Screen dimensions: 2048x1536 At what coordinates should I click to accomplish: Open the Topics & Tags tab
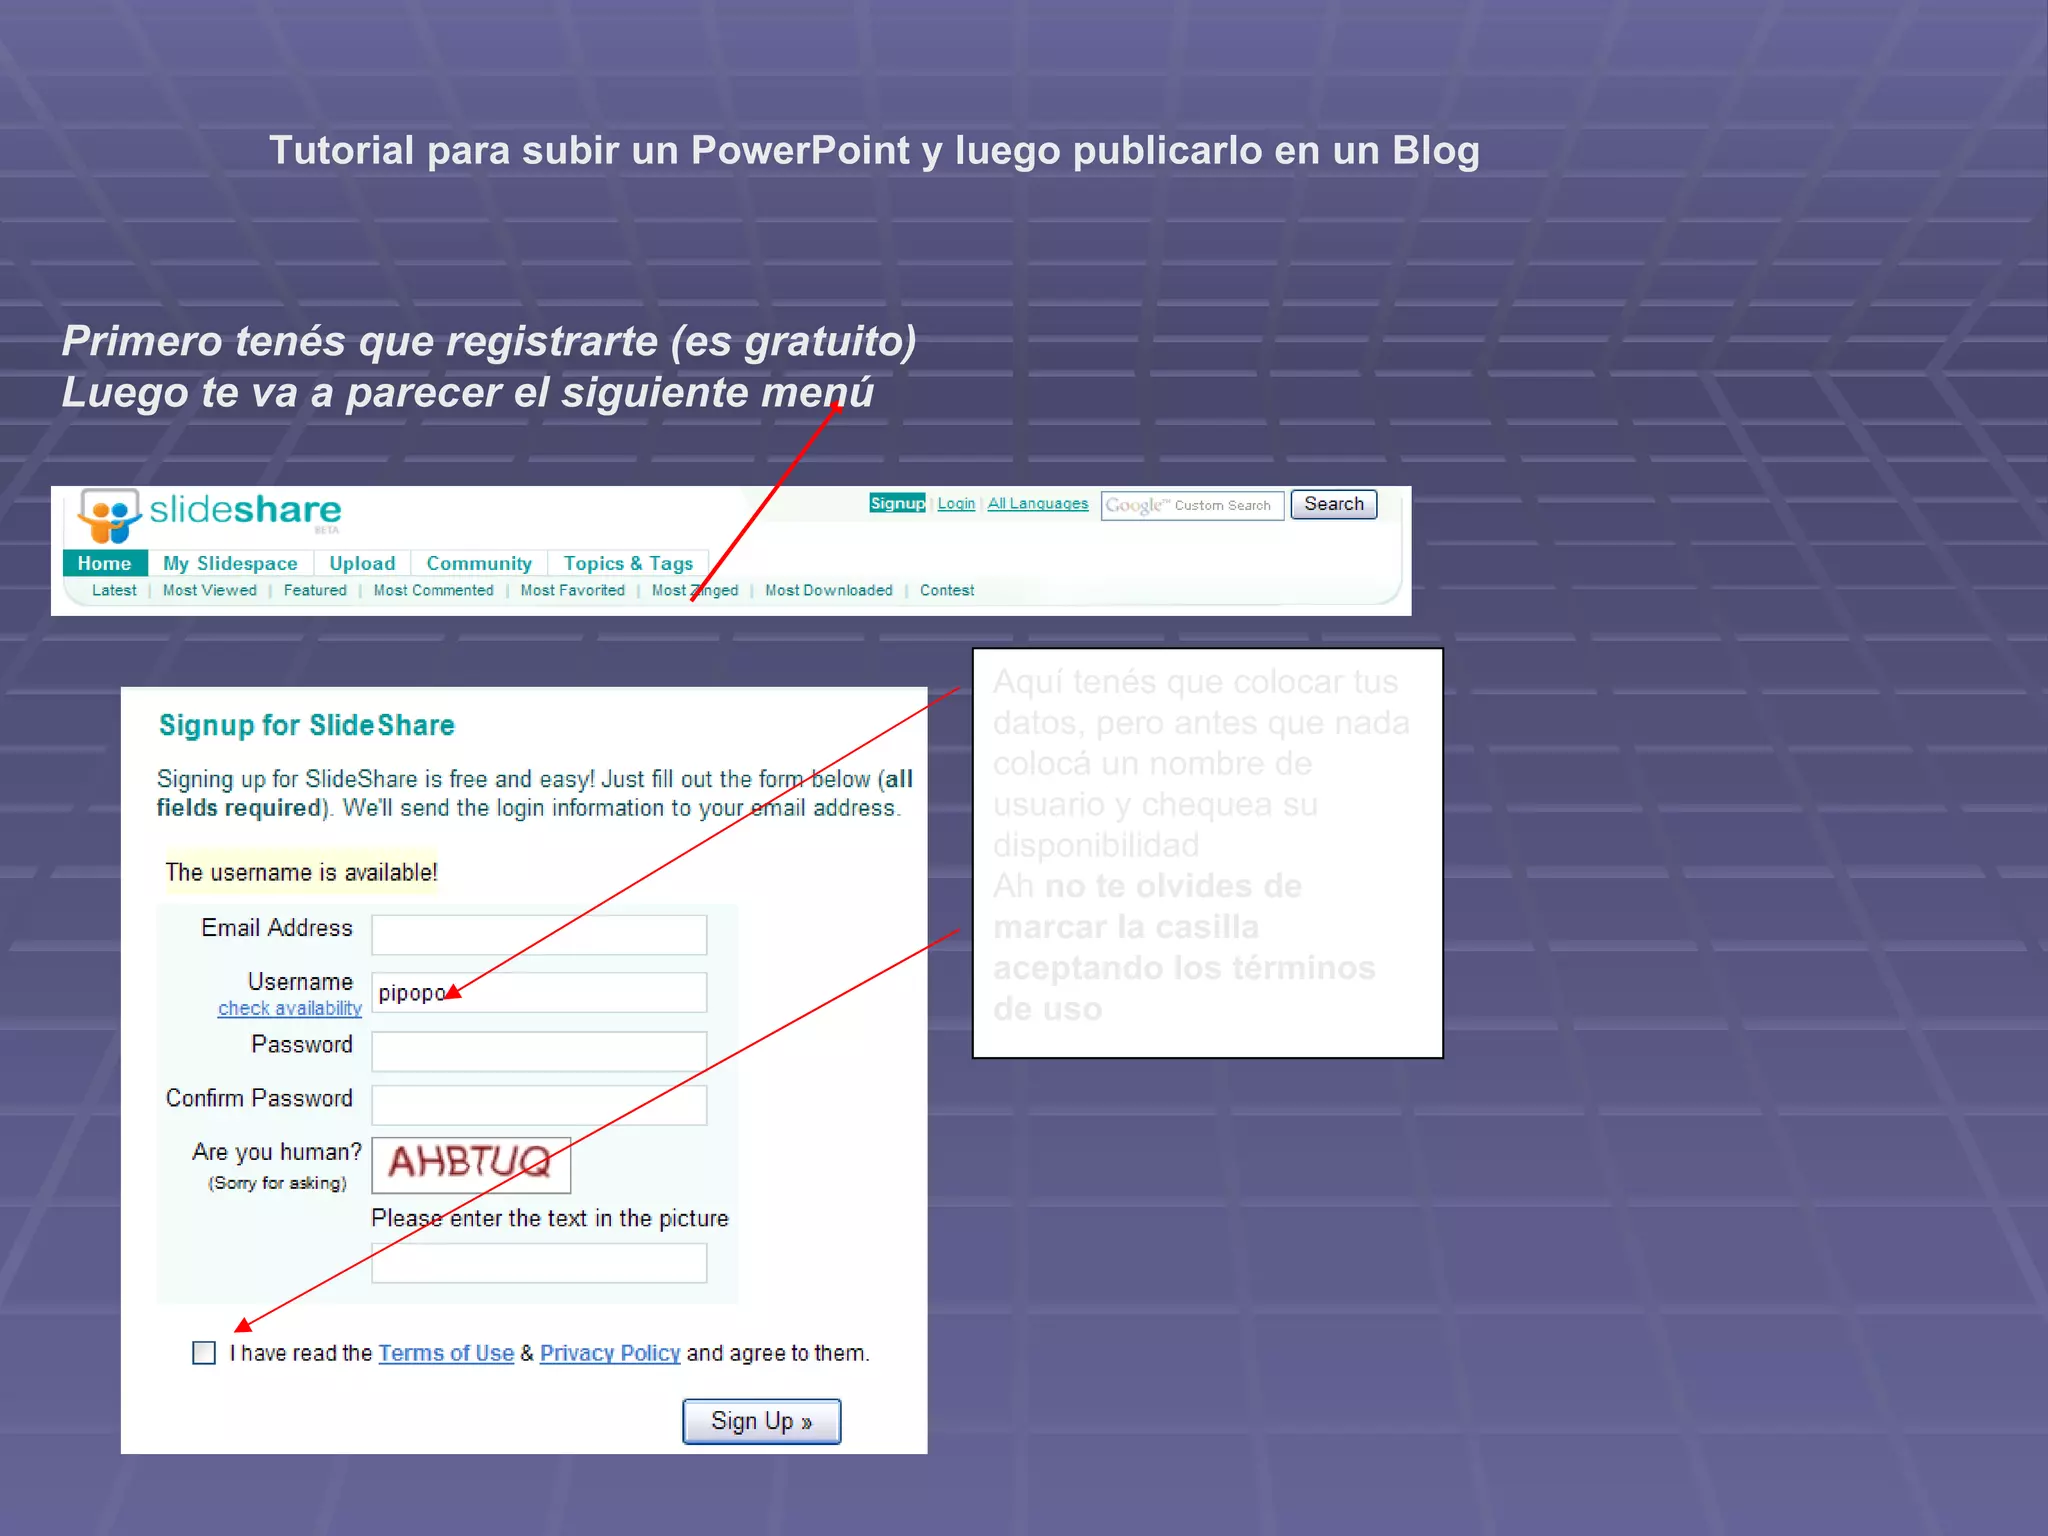click(x=628, y=563)
